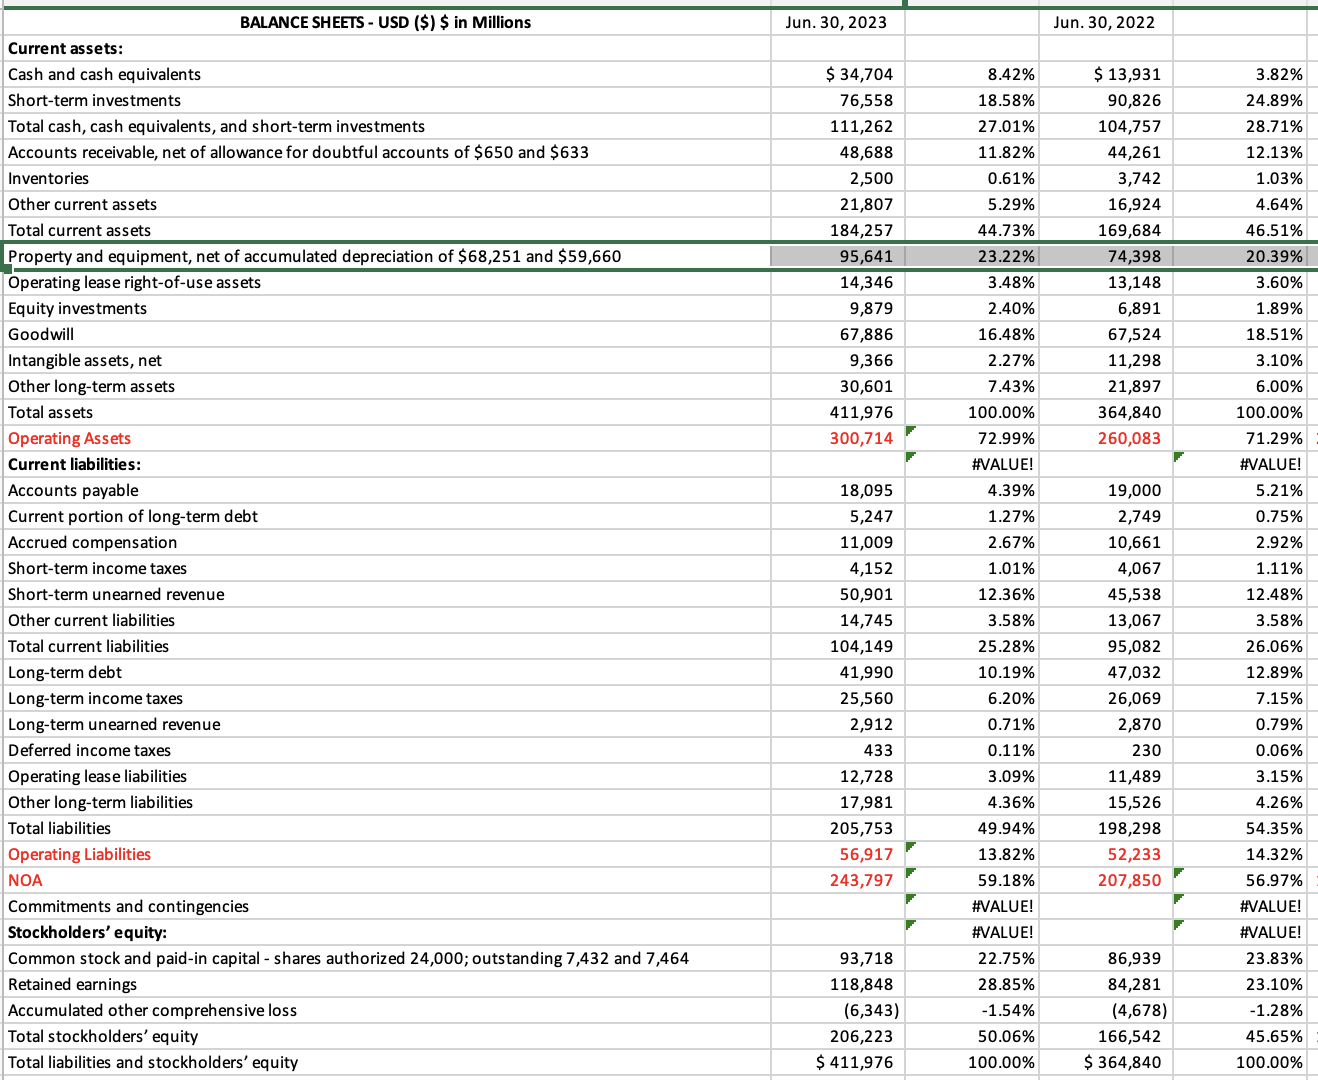Click the green flag on the NOA 59.18% cell

tap(910, 875)
